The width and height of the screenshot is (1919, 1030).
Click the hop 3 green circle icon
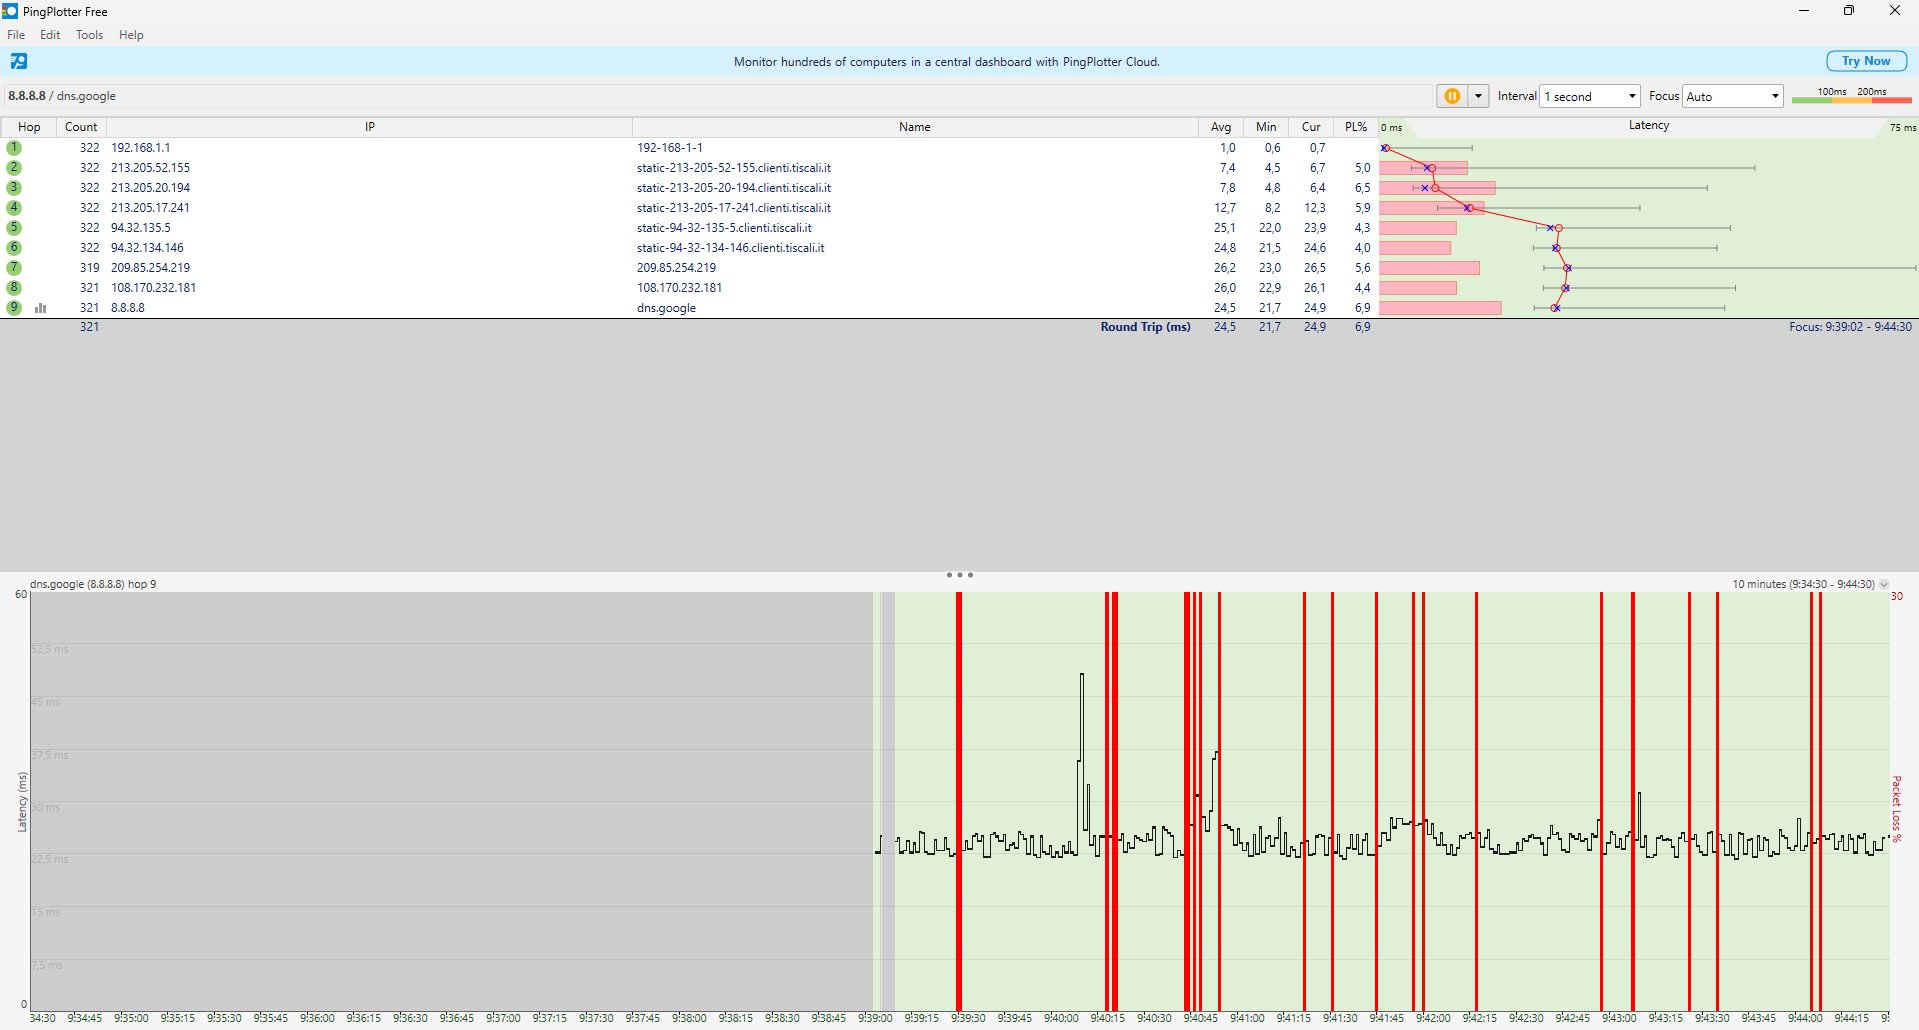14,188
